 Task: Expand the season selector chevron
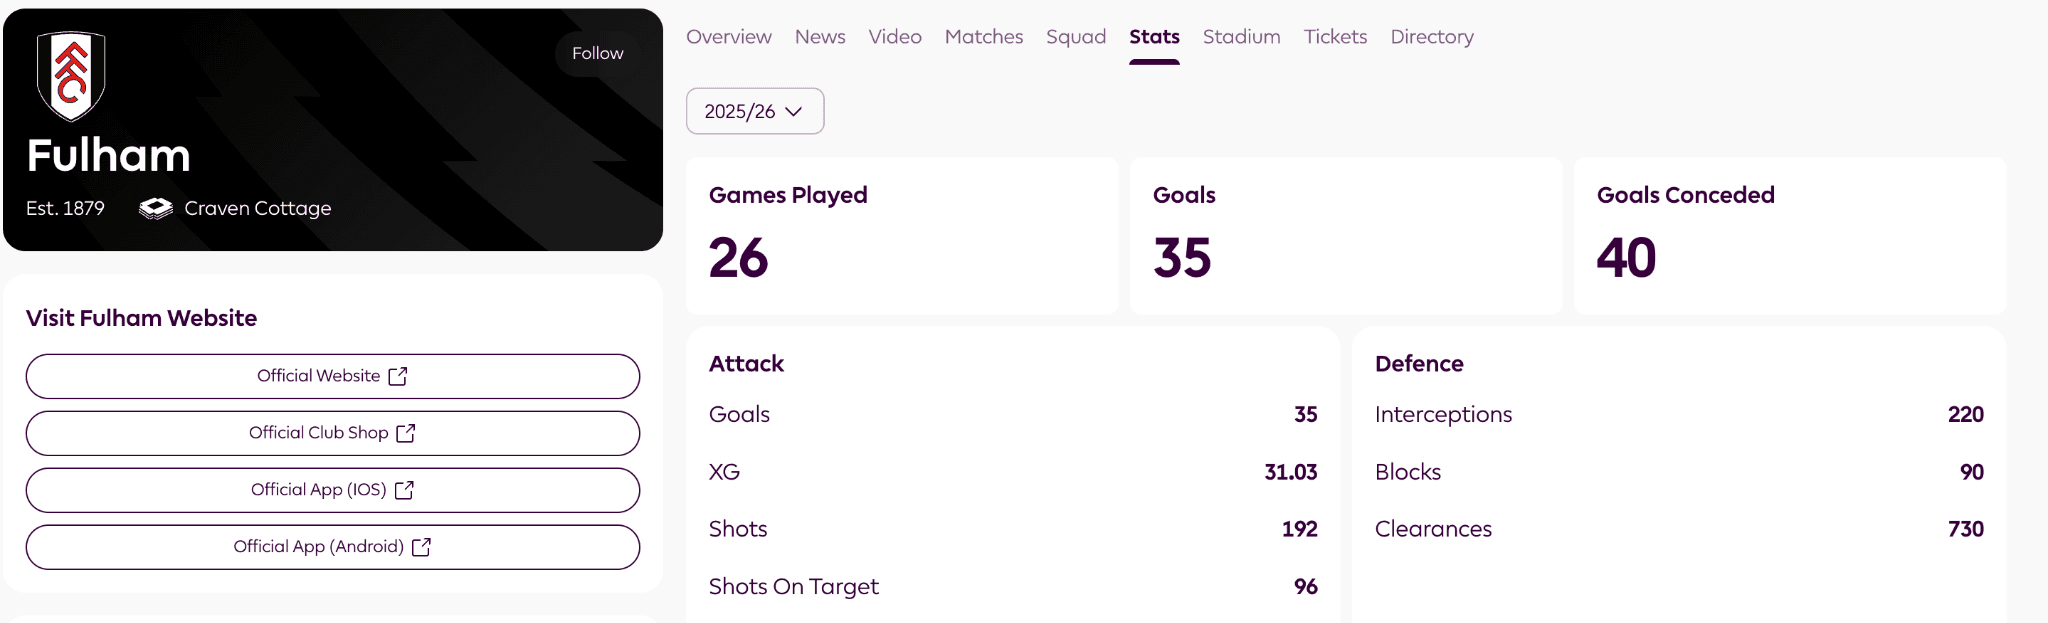(795, 112)
